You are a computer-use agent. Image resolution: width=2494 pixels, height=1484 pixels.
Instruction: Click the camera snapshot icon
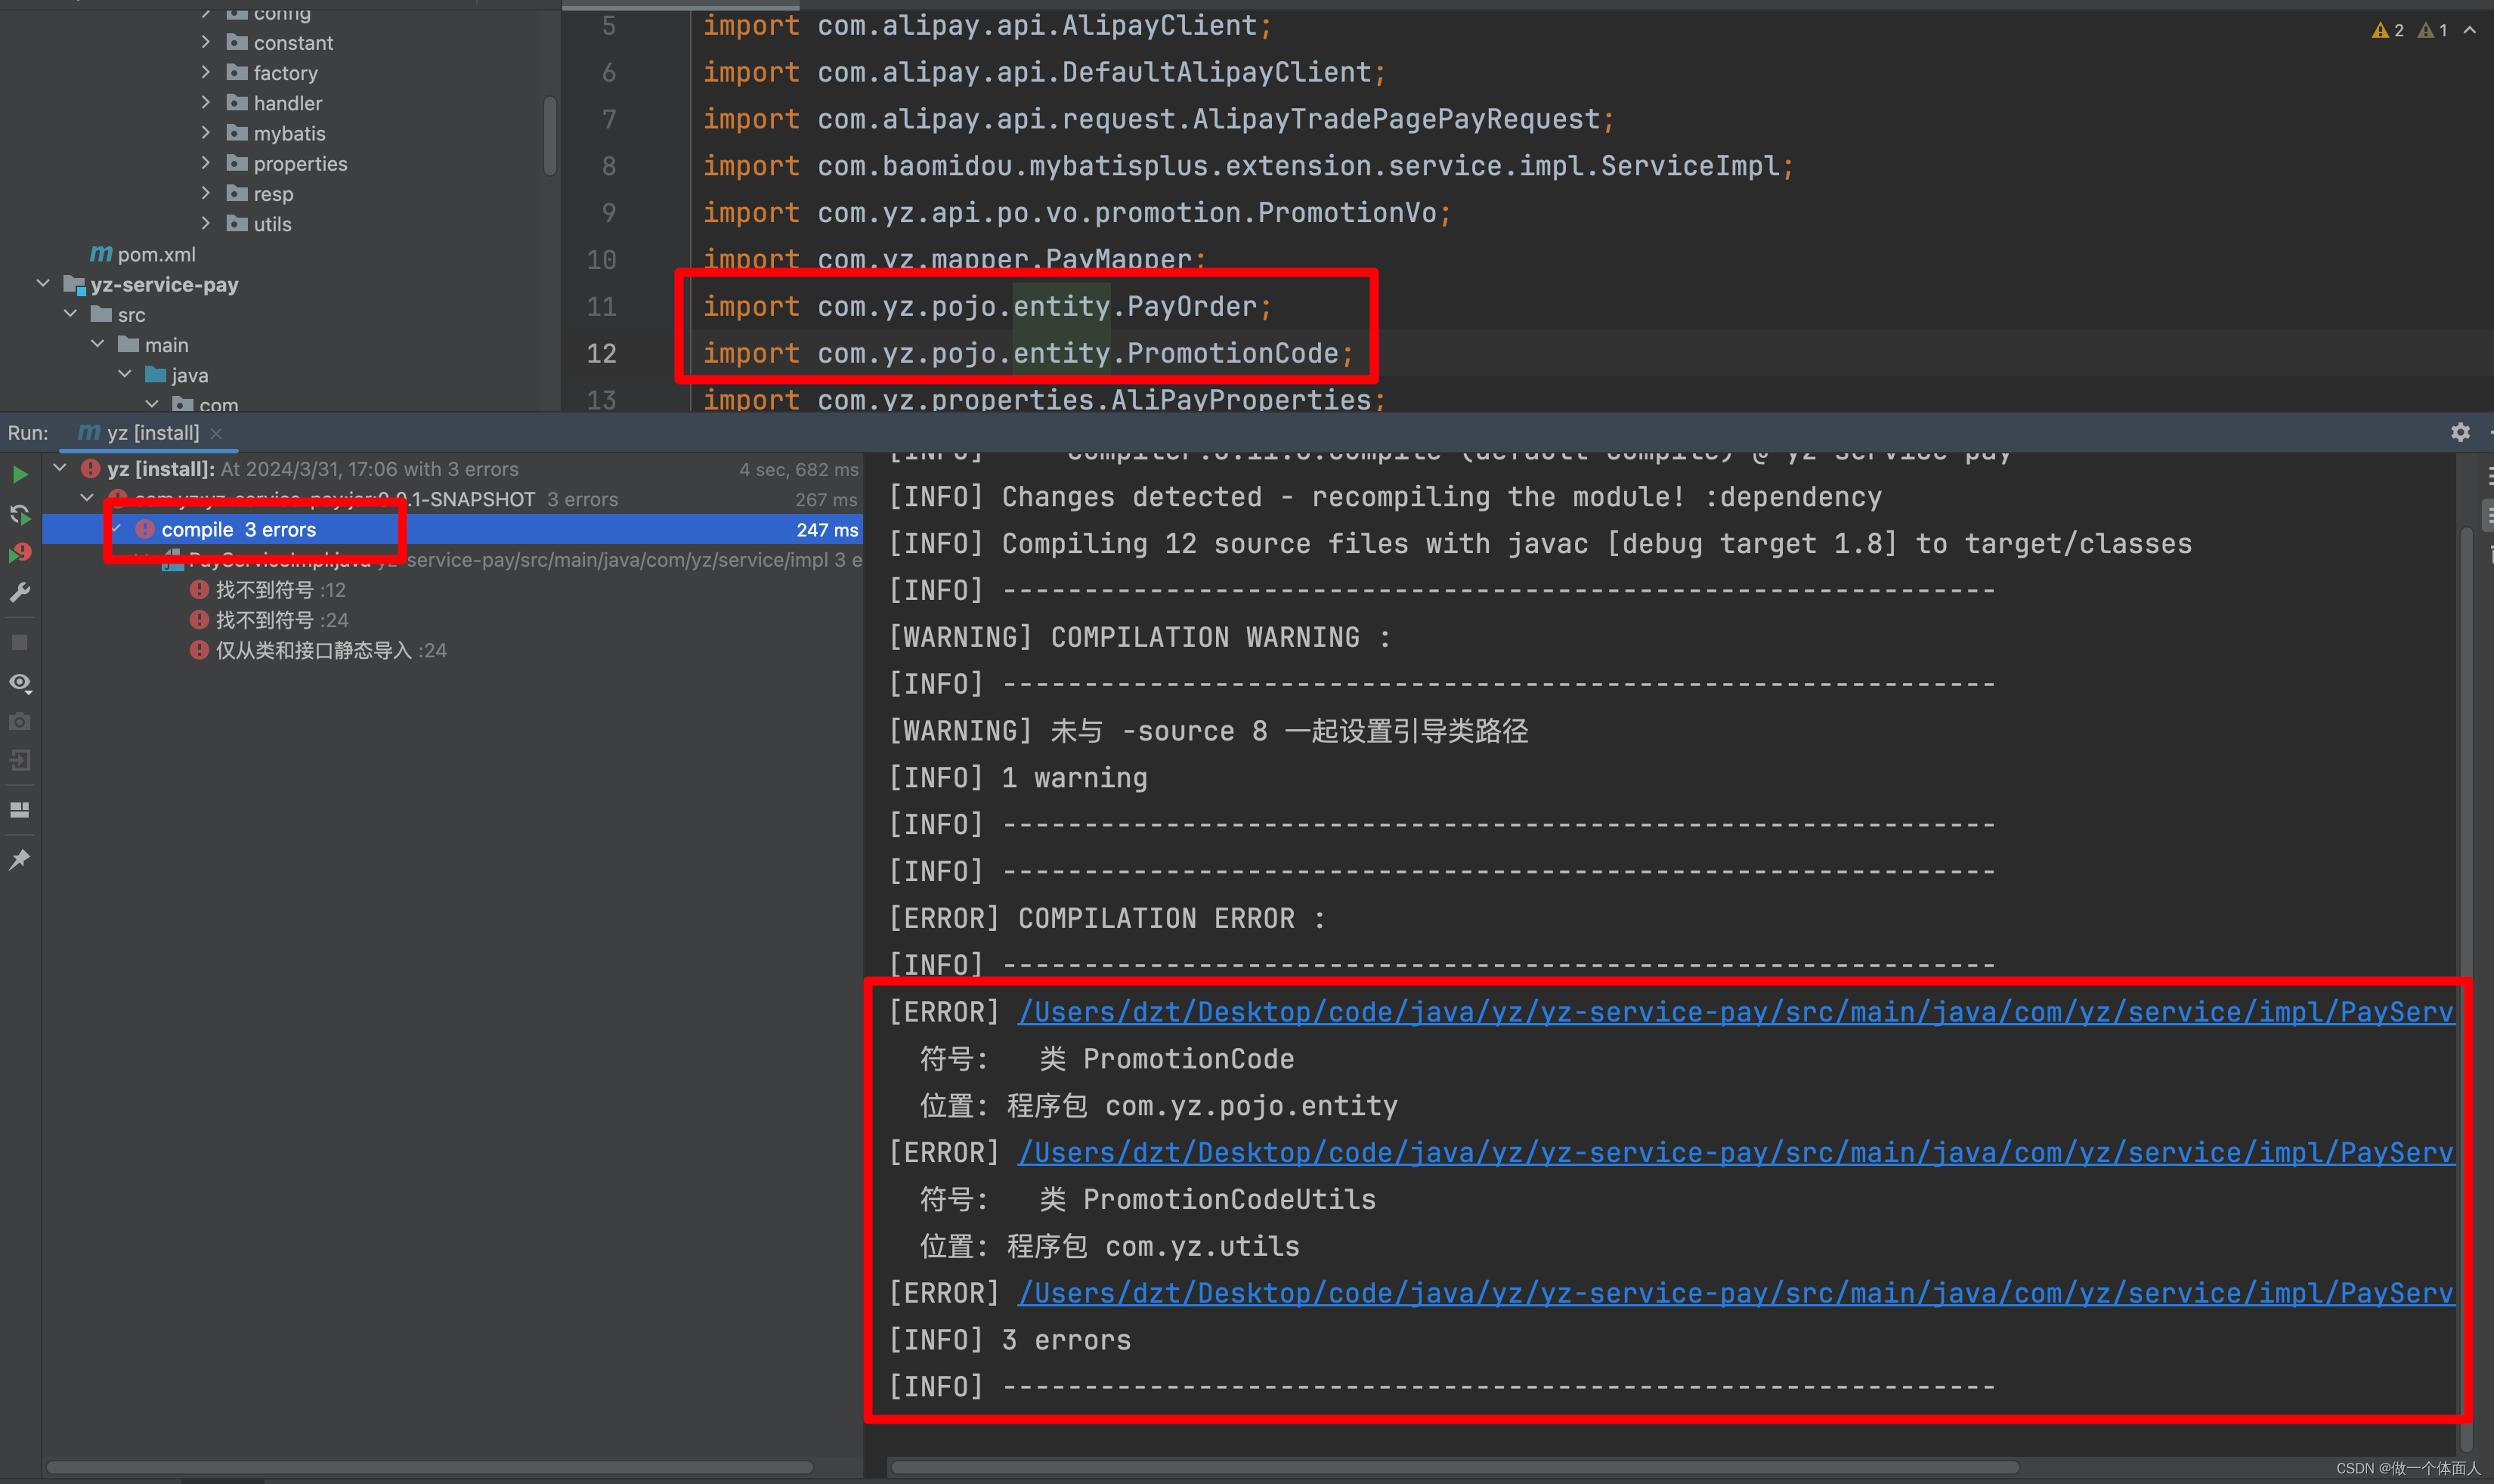pos(20,721)
